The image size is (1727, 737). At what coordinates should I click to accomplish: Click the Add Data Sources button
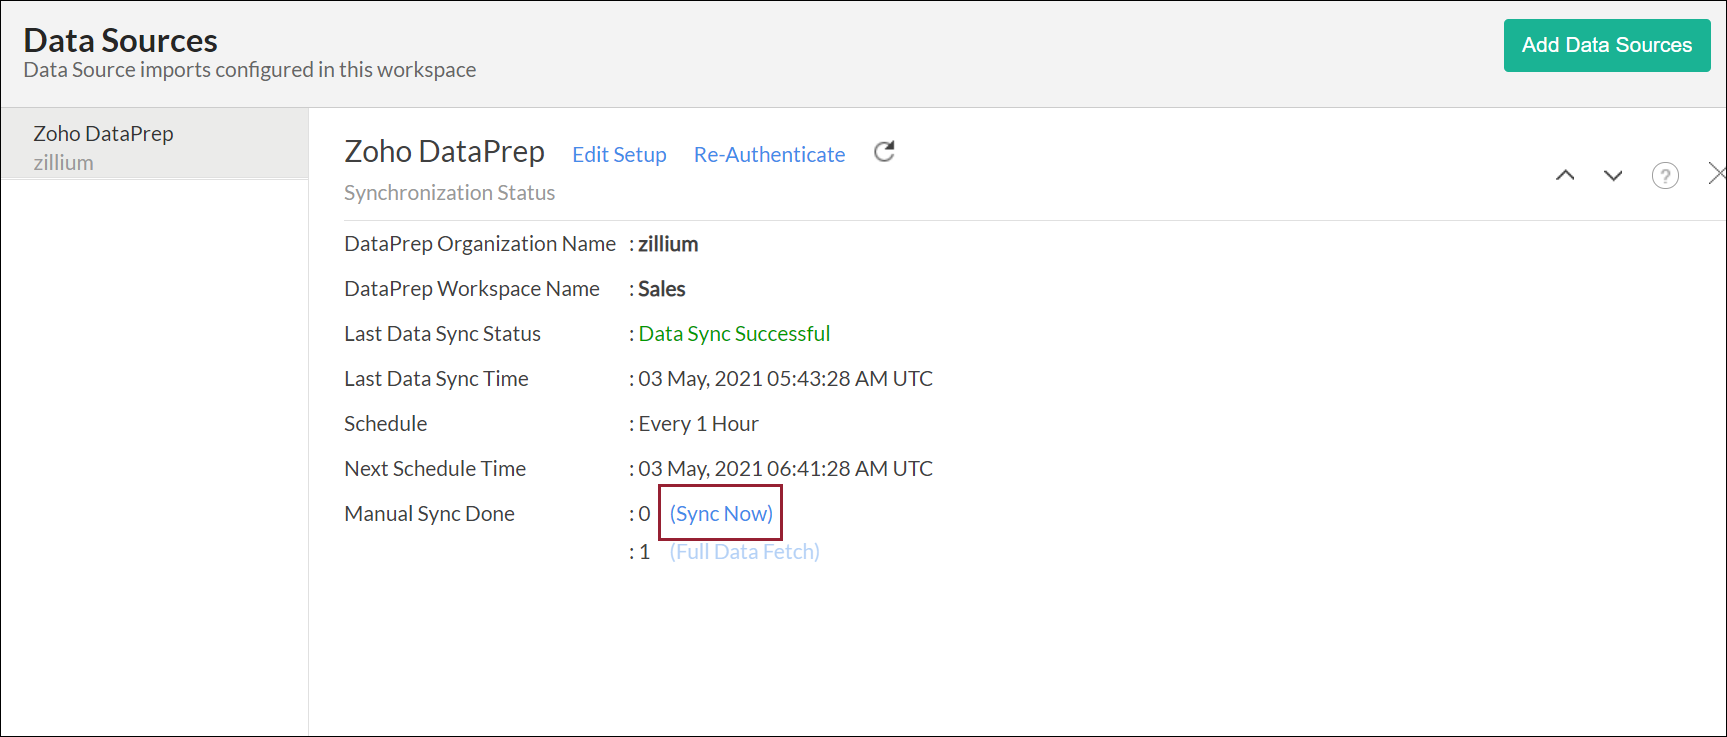tap(1606, 45)
